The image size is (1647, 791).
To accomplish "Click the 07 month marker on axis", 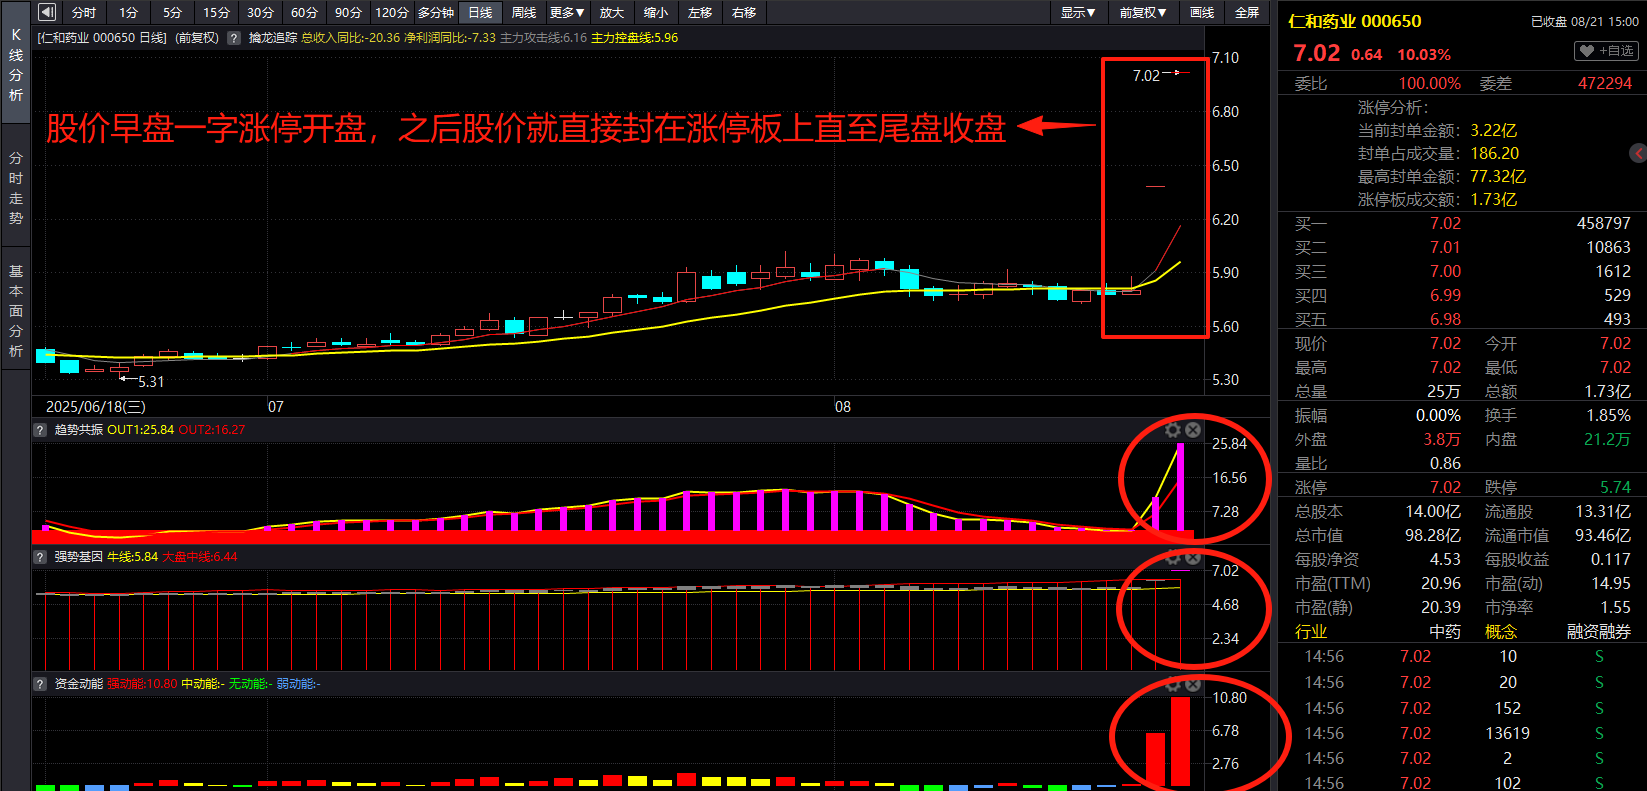I will coord(276,407).
